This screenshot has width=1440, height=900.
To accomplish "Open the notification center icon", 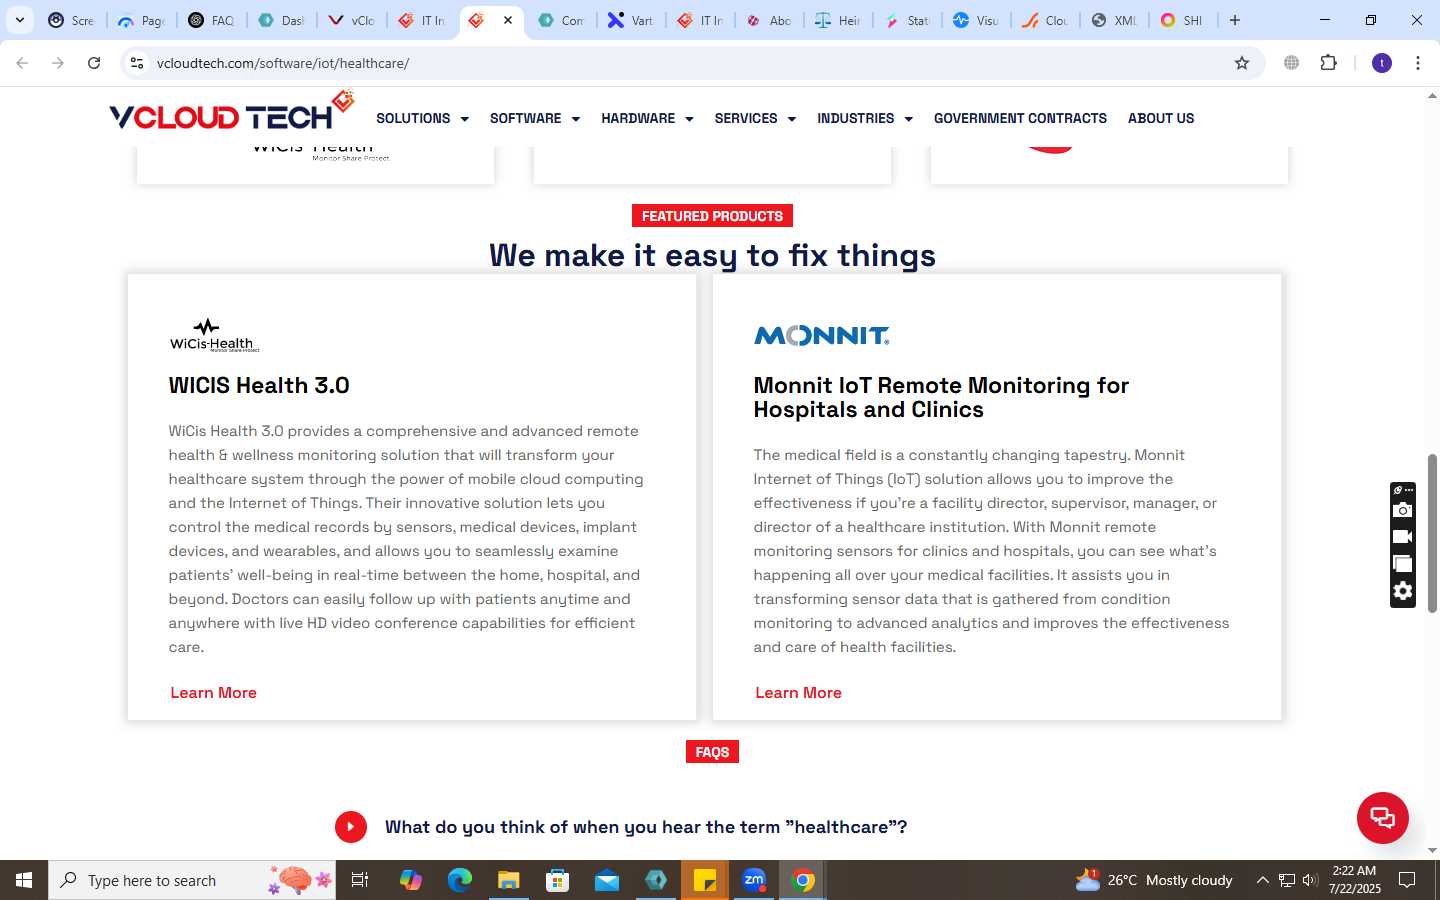I will [x=1407, y=880].
